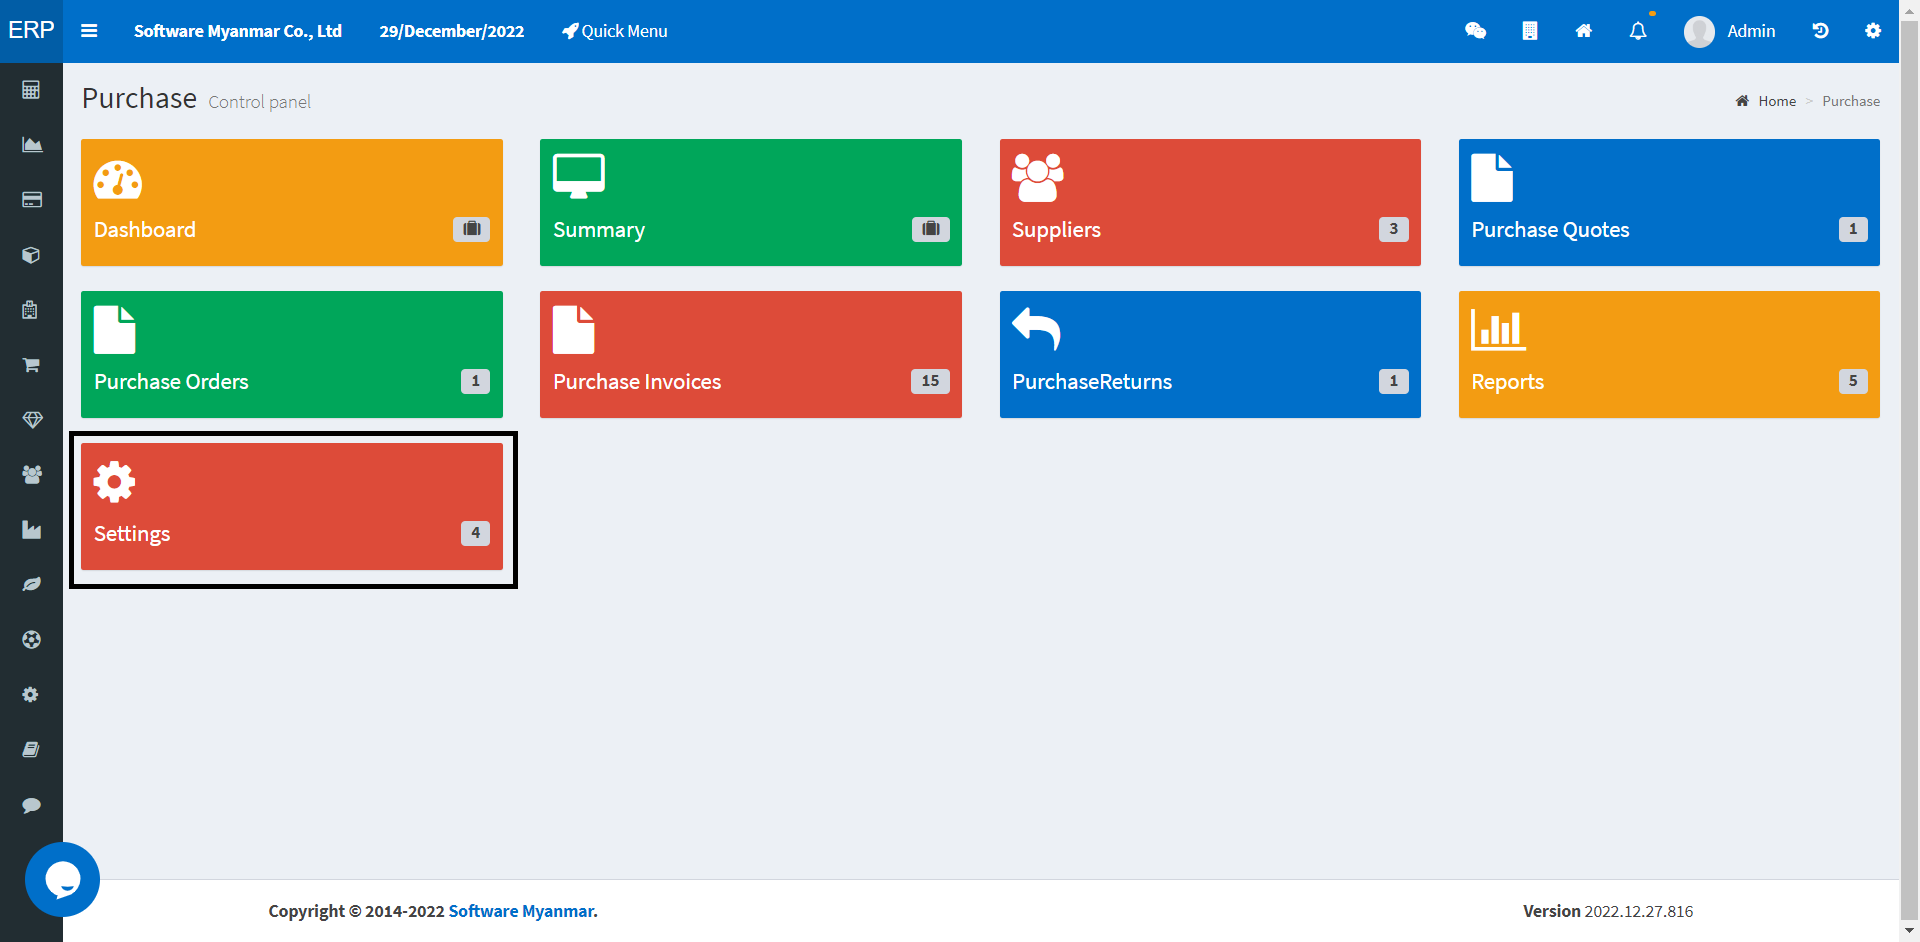
Task: Open the Purchase Orders tile
Action: 292,354
